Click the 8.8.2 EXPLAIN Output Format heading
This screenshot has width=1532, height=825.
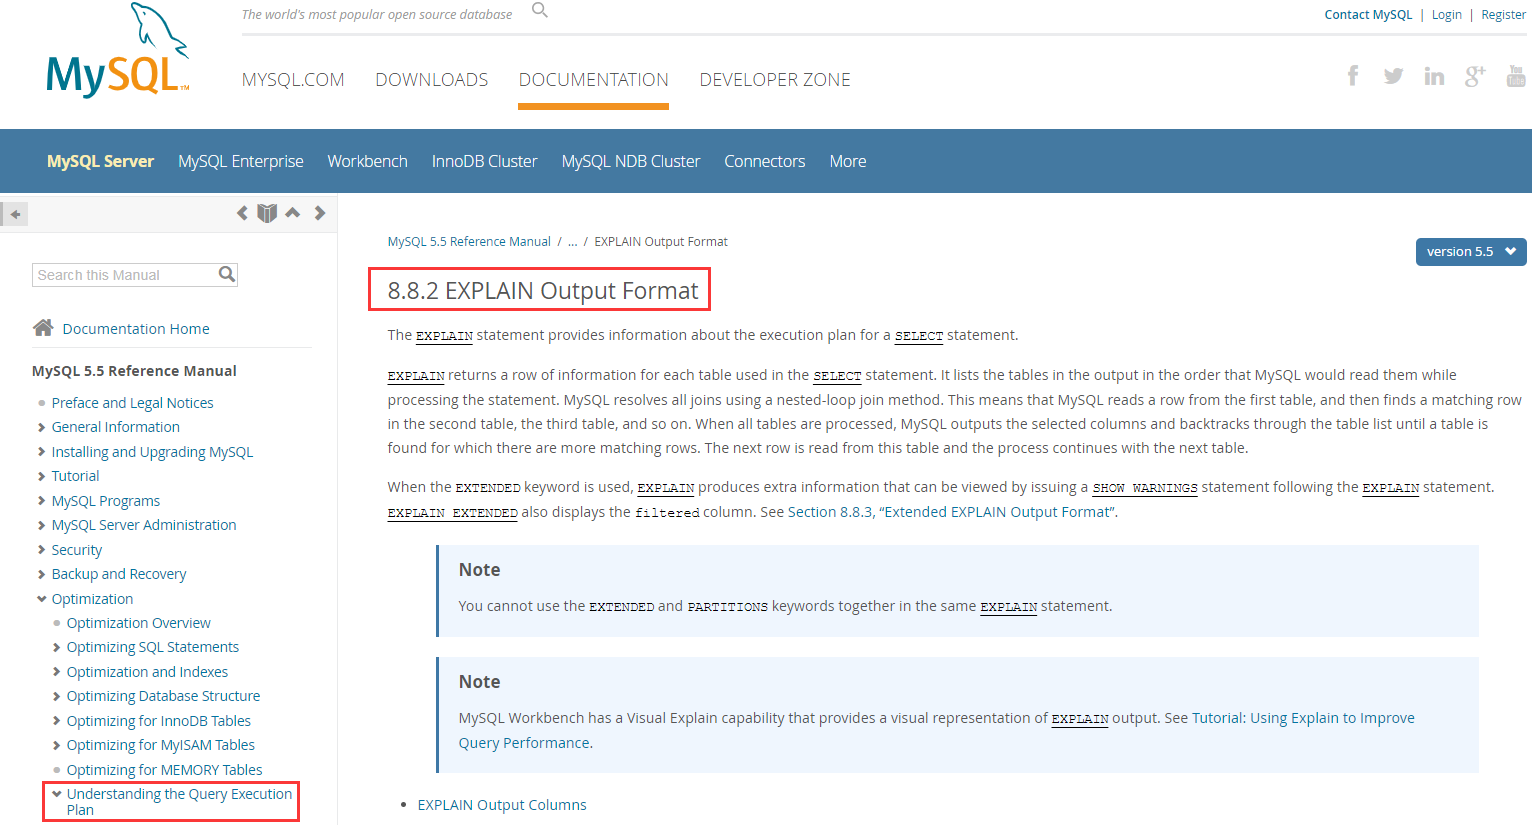tap(543, 291)
